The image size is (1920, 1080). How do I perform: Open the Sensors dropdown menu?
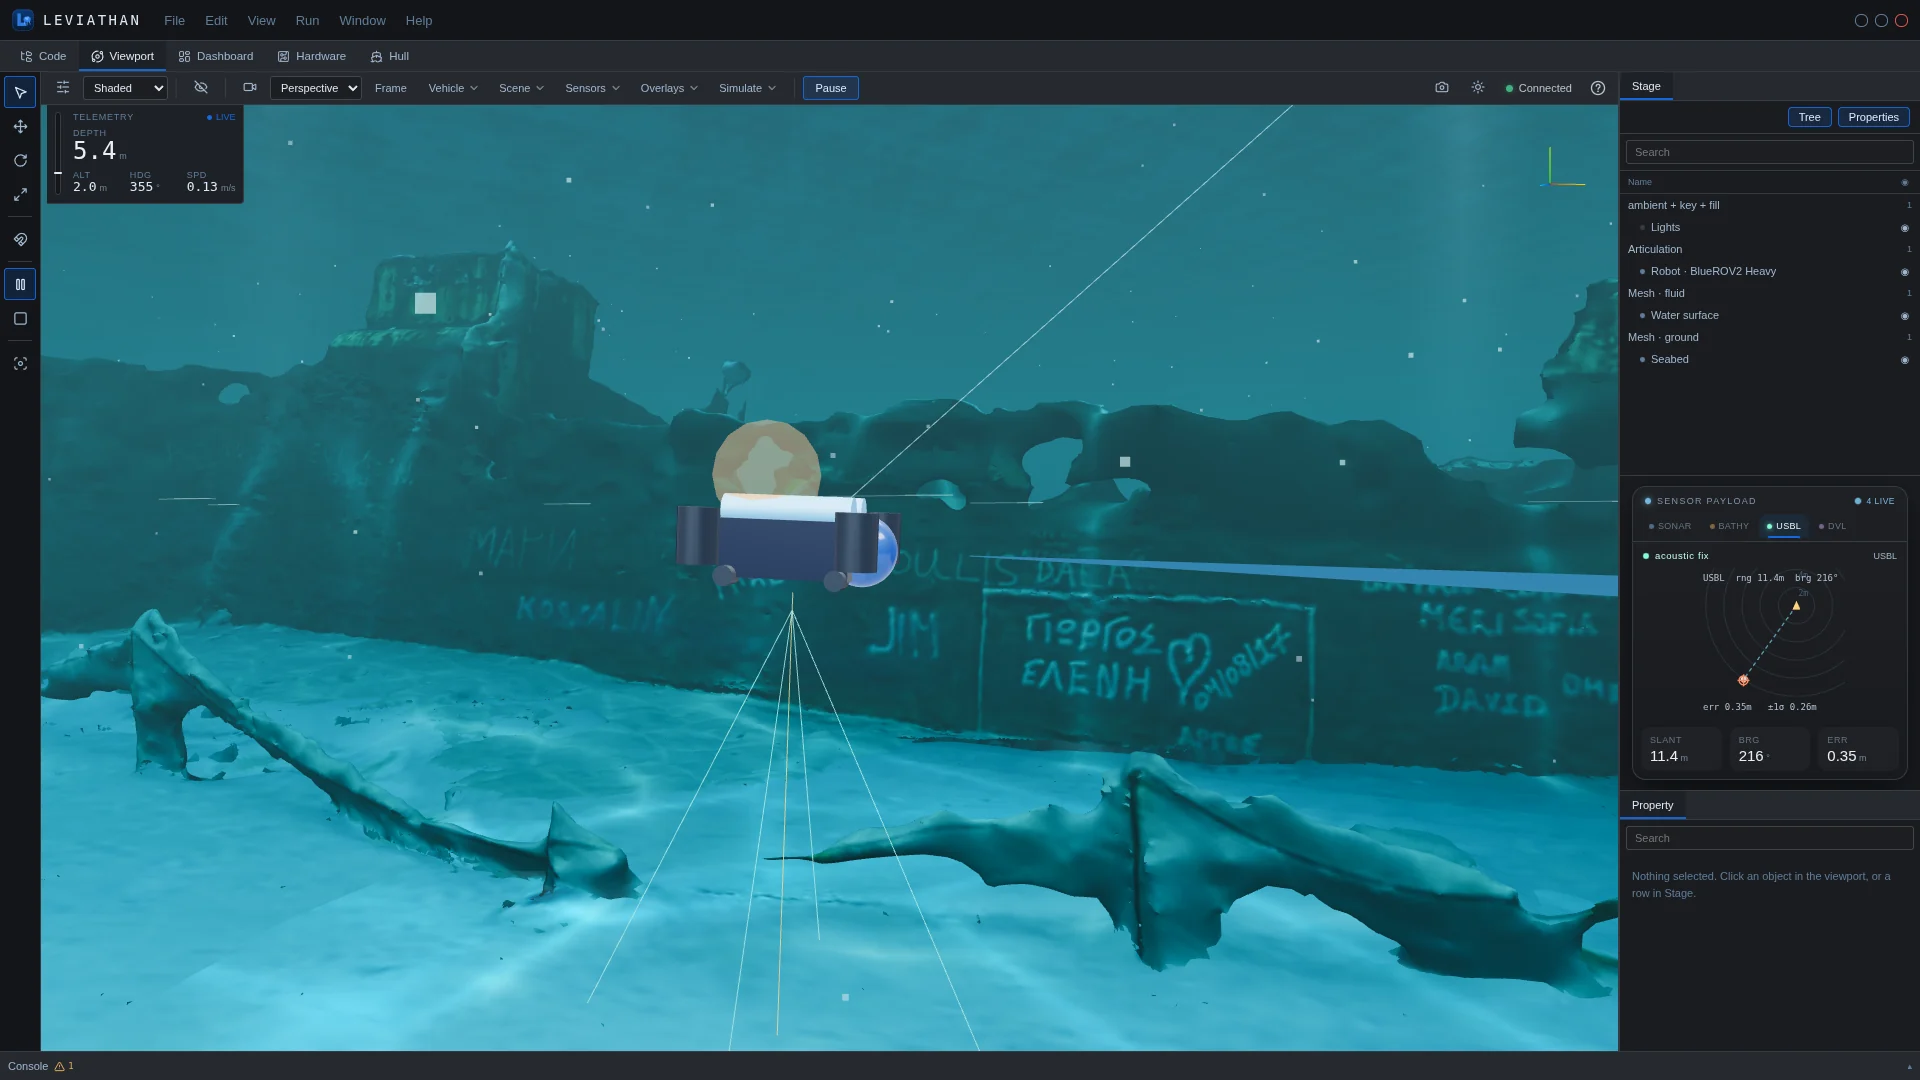click(592, 88)
